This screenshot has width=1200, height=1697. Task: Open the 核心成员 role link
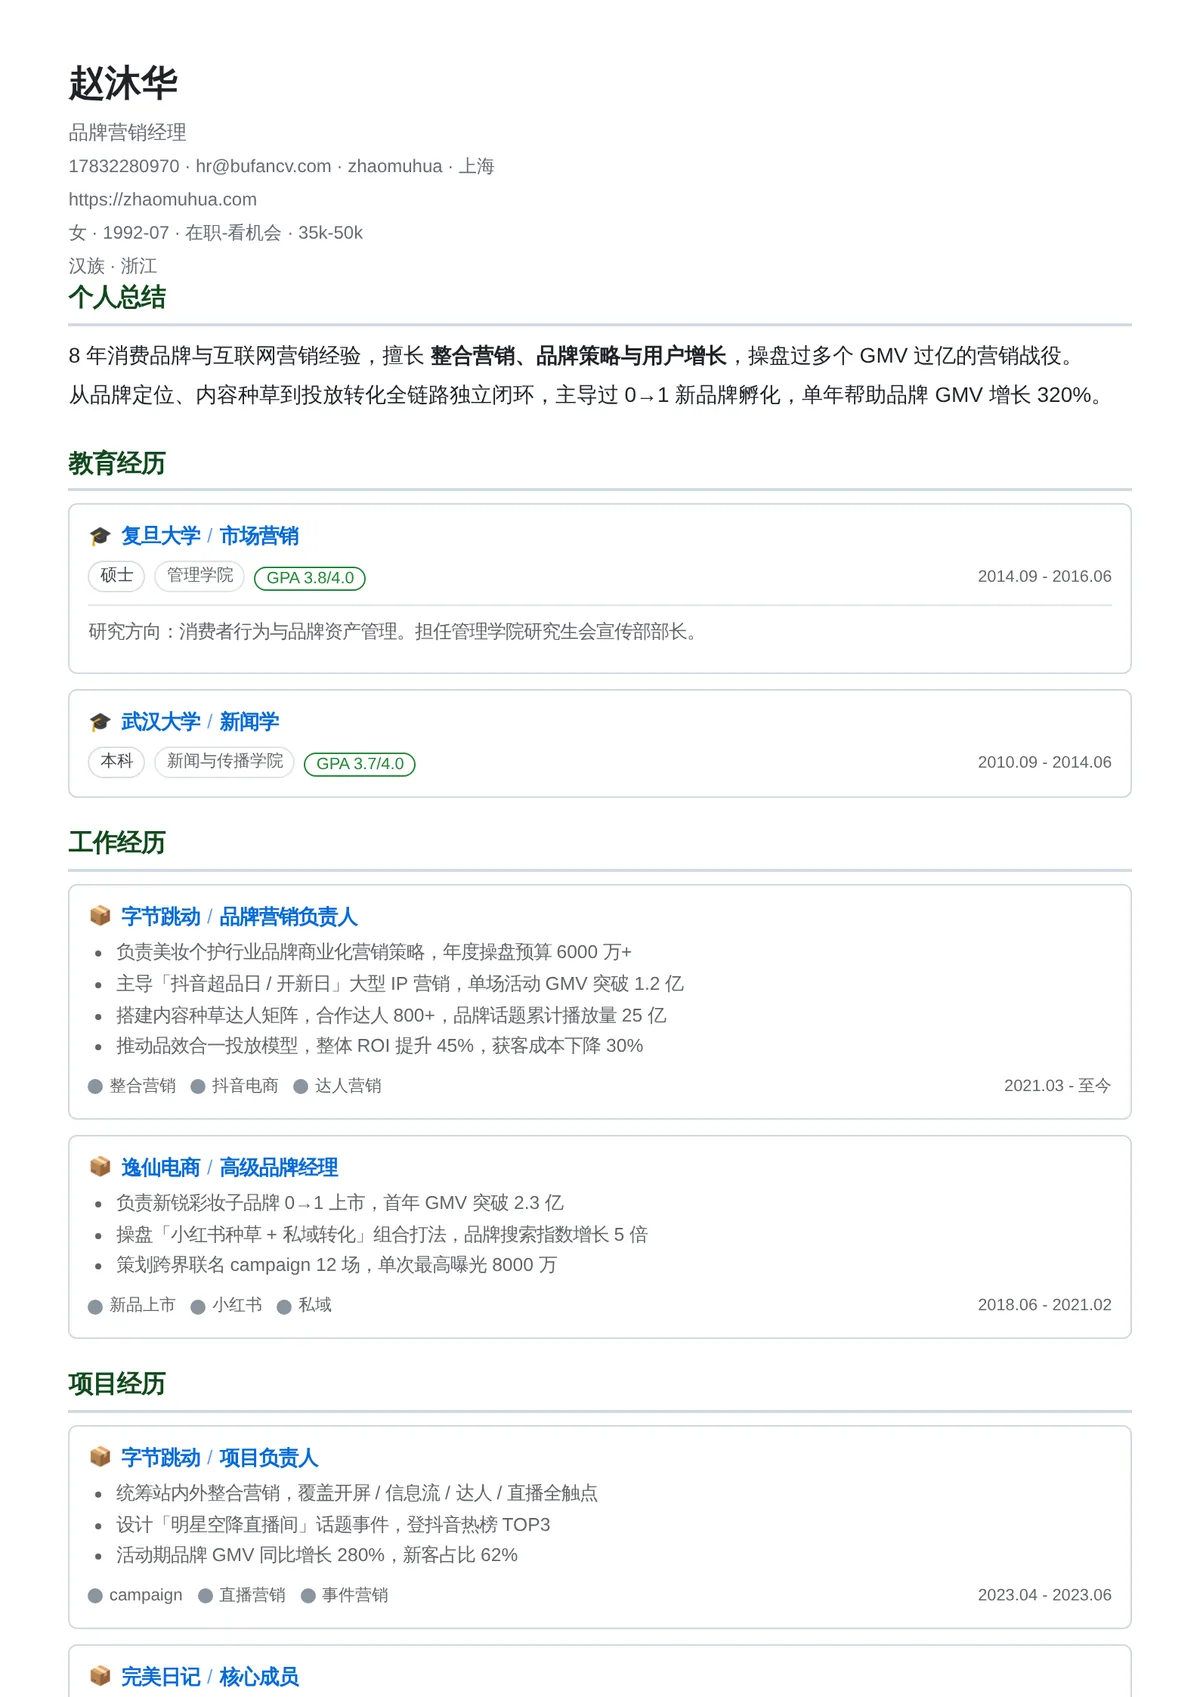pos(259,1677)
